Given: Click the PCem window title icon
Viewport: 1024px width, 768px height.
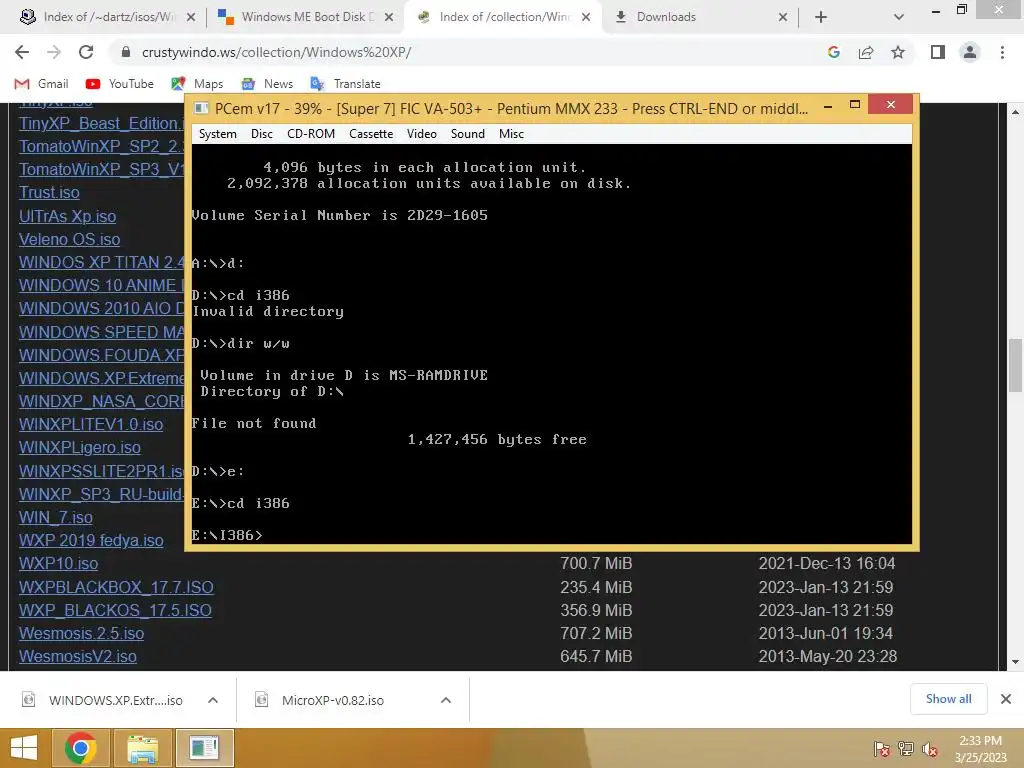Looking at the screenshot, I should [x=201, y=108].
